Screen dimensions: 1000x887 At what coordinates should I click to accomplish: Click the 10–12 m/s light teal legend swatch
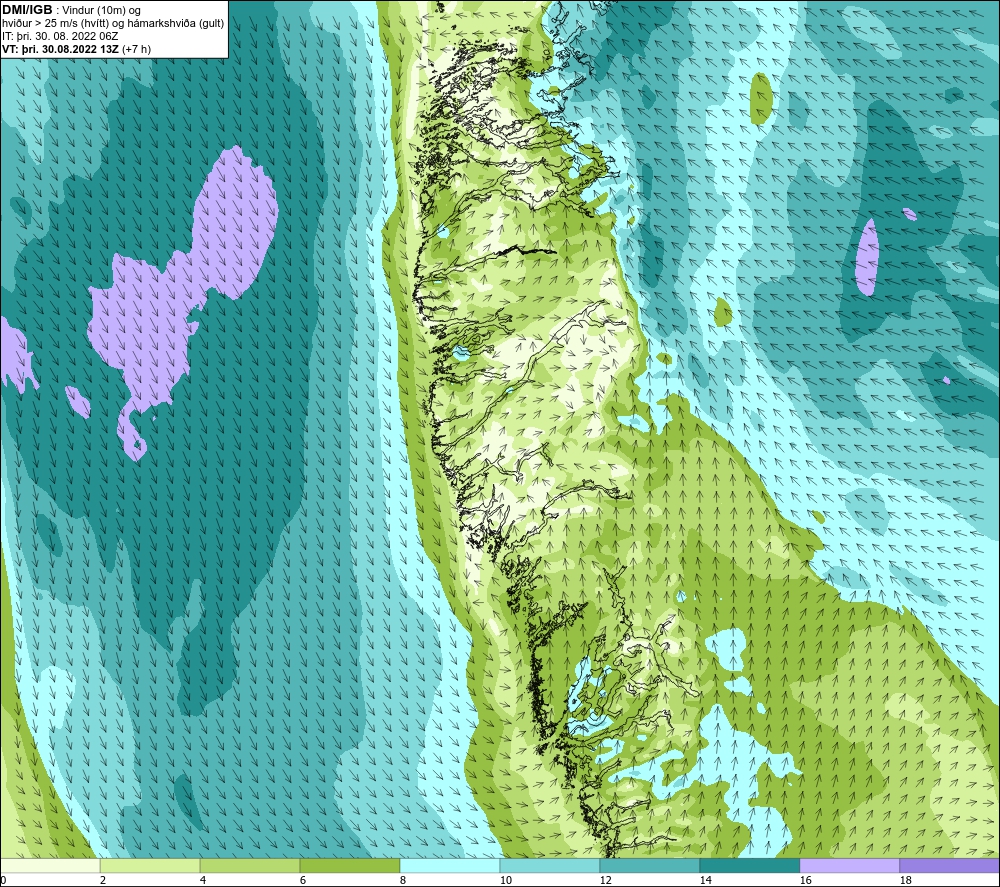550,866
